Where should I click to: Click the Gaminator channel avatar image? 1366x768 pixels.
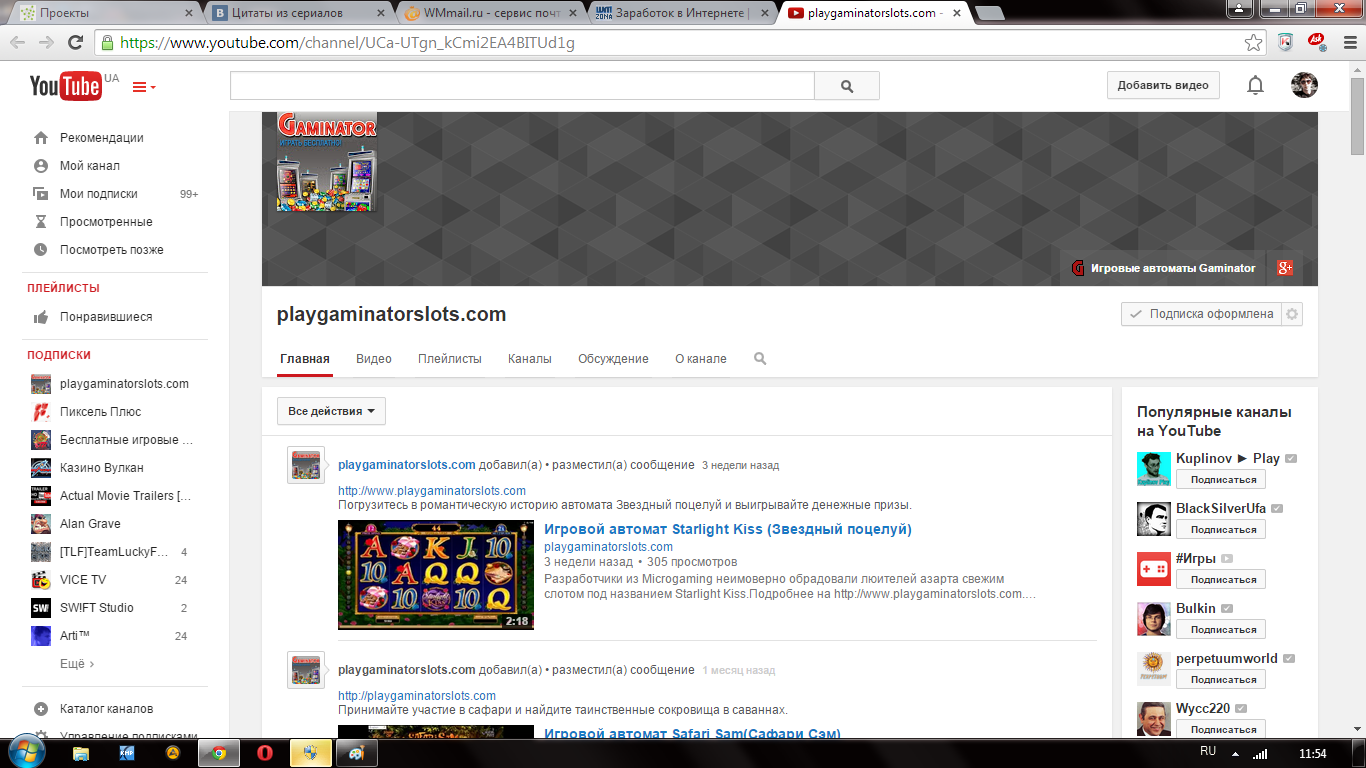(327, 162)
